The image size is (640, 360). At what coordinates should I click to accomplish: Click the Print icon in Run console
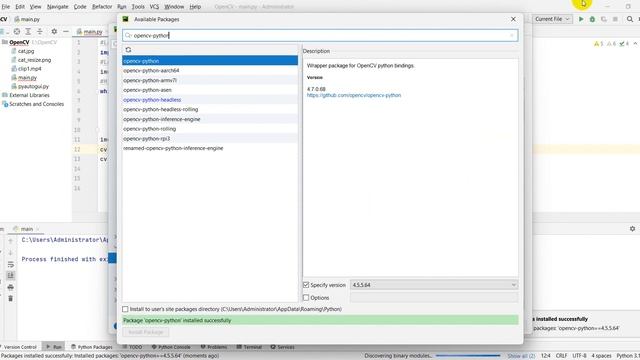point(11,287)
